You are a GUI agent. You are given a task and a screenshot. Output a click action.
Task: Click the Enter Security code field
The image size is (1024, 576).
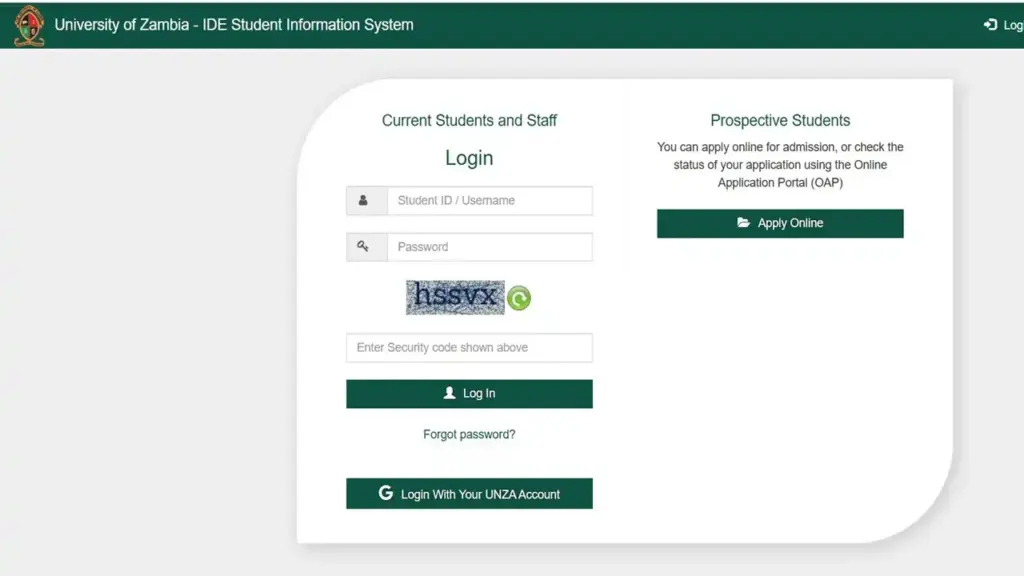[470, 347]
